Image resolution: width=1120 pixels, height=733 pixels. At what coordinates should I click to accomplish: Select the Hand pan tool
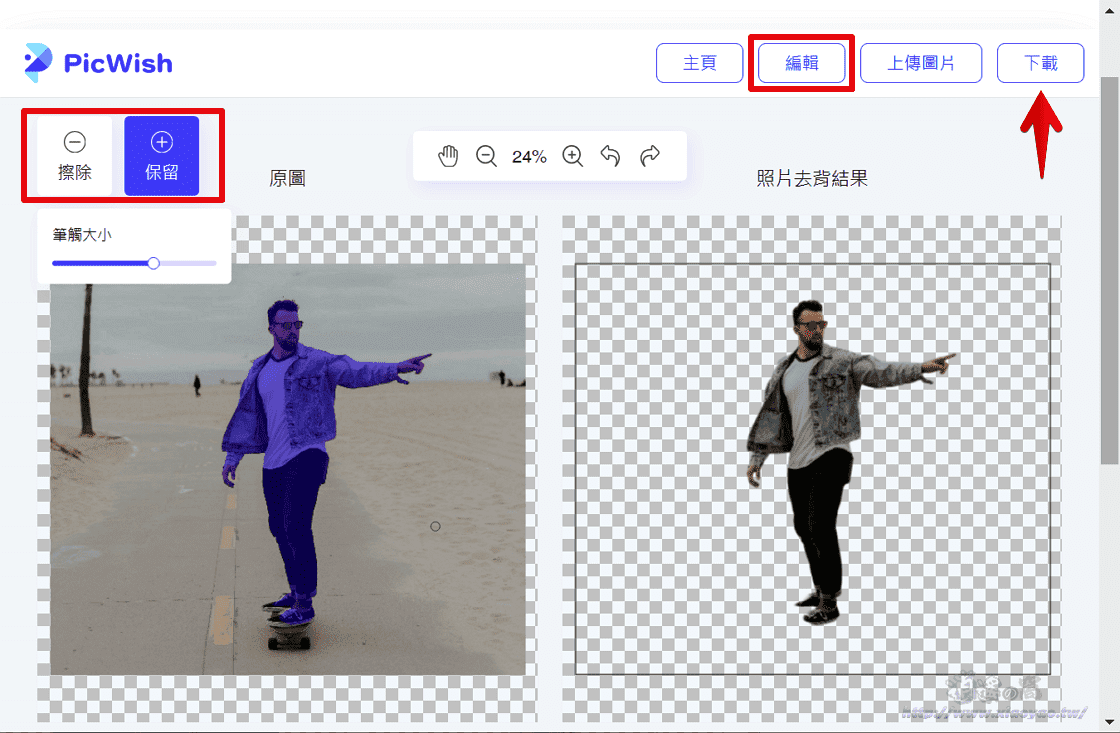tap(448, 155)
